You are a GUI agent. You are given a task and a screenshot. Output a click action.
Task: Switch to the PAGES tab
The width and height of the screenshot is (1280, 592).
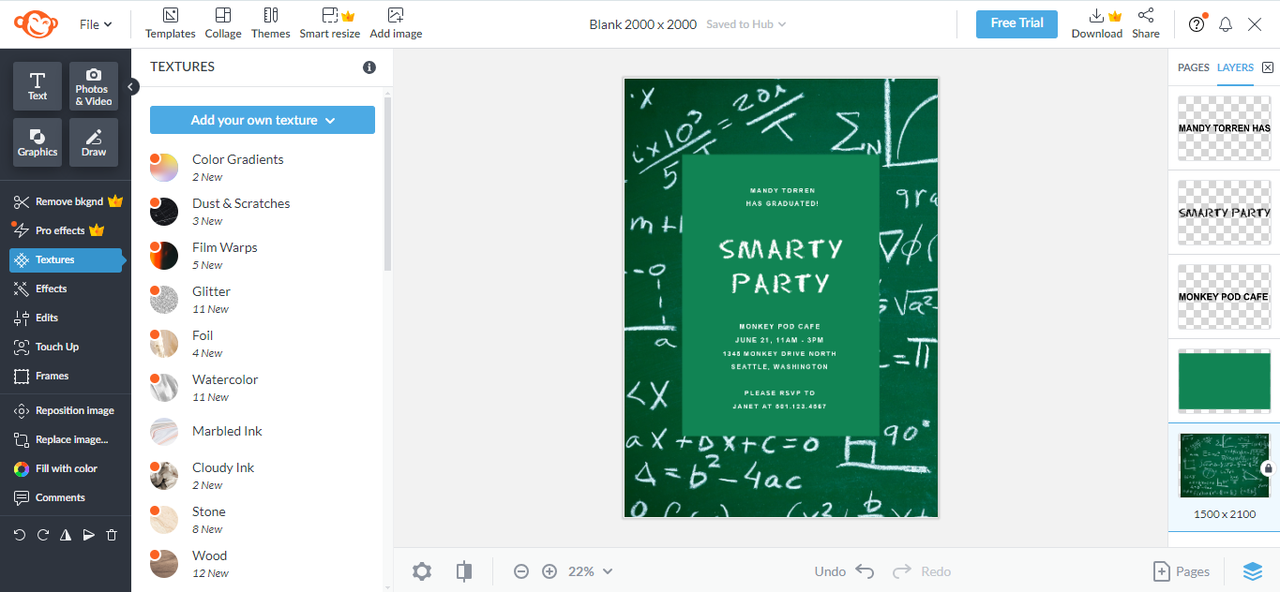tap(1193, 67)
